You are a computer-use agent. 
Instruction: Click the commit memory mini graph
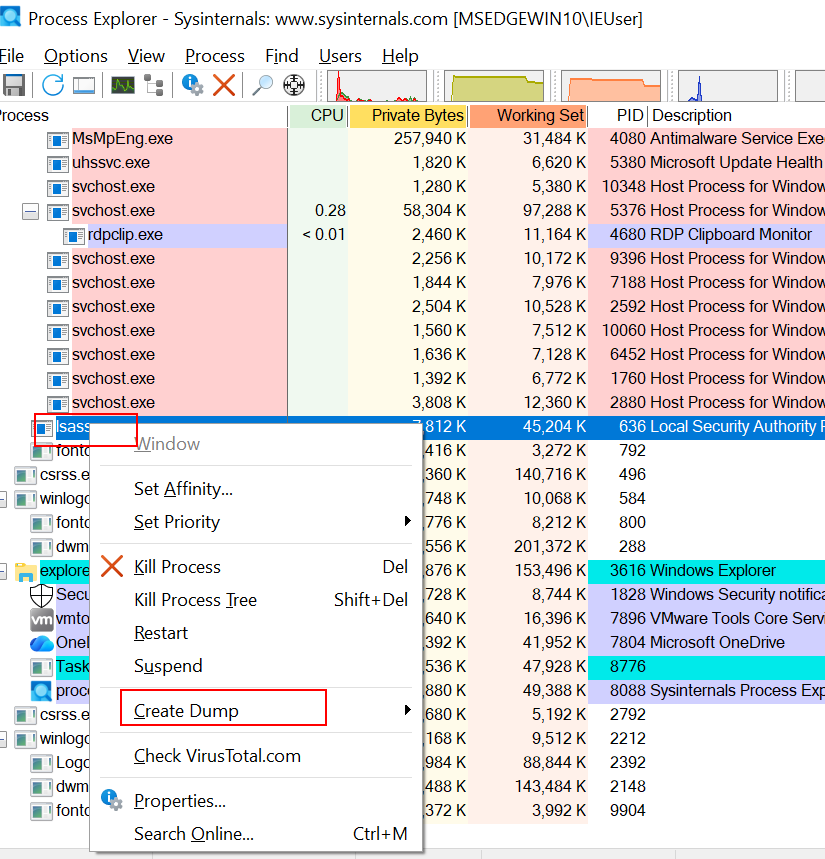click(x=494, y=85)
